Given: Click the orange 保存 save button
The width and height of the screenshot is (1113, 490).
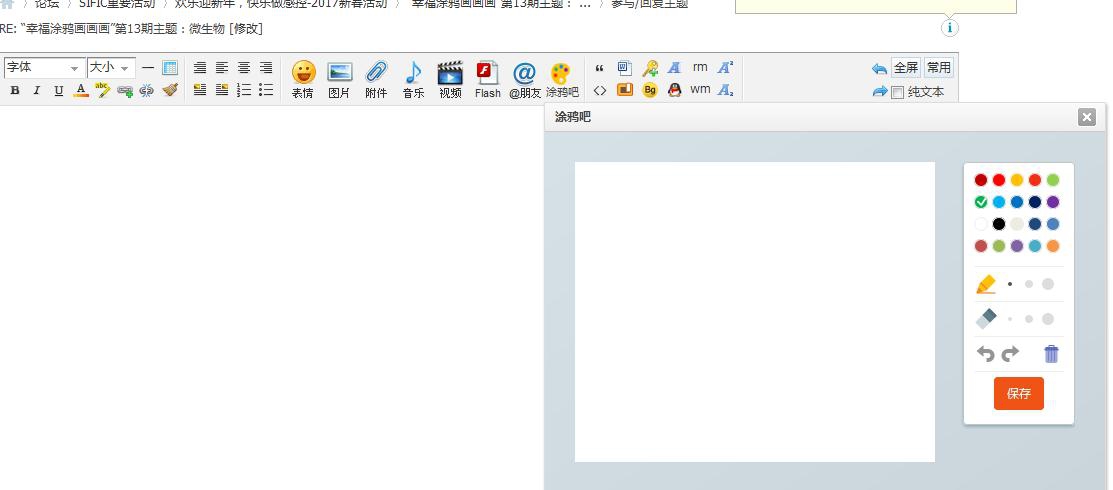Looking at the screenshot, I should [x=1018, y=393].
